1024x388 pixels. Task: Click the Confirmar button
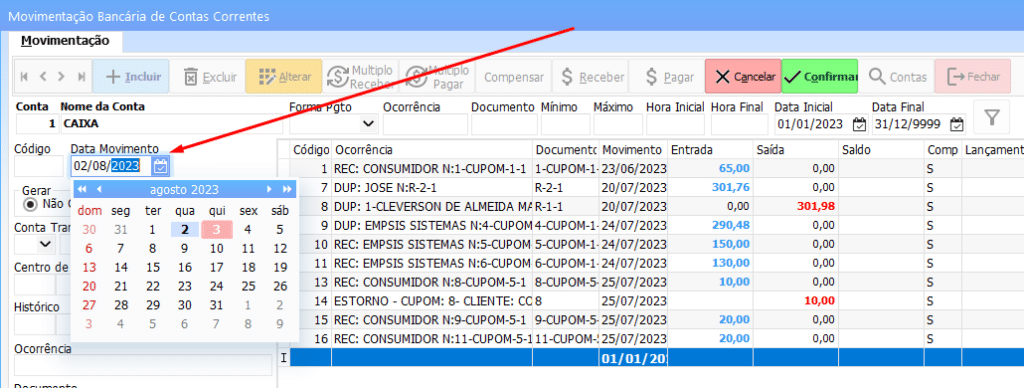820,76
